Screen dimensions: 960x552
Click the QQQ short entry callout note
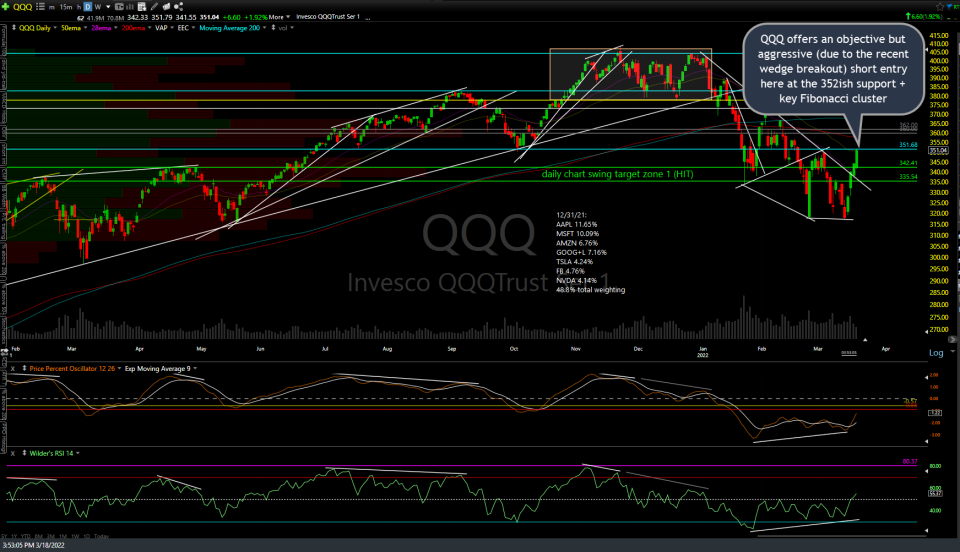pyautogui.click(x=833, y=69)
